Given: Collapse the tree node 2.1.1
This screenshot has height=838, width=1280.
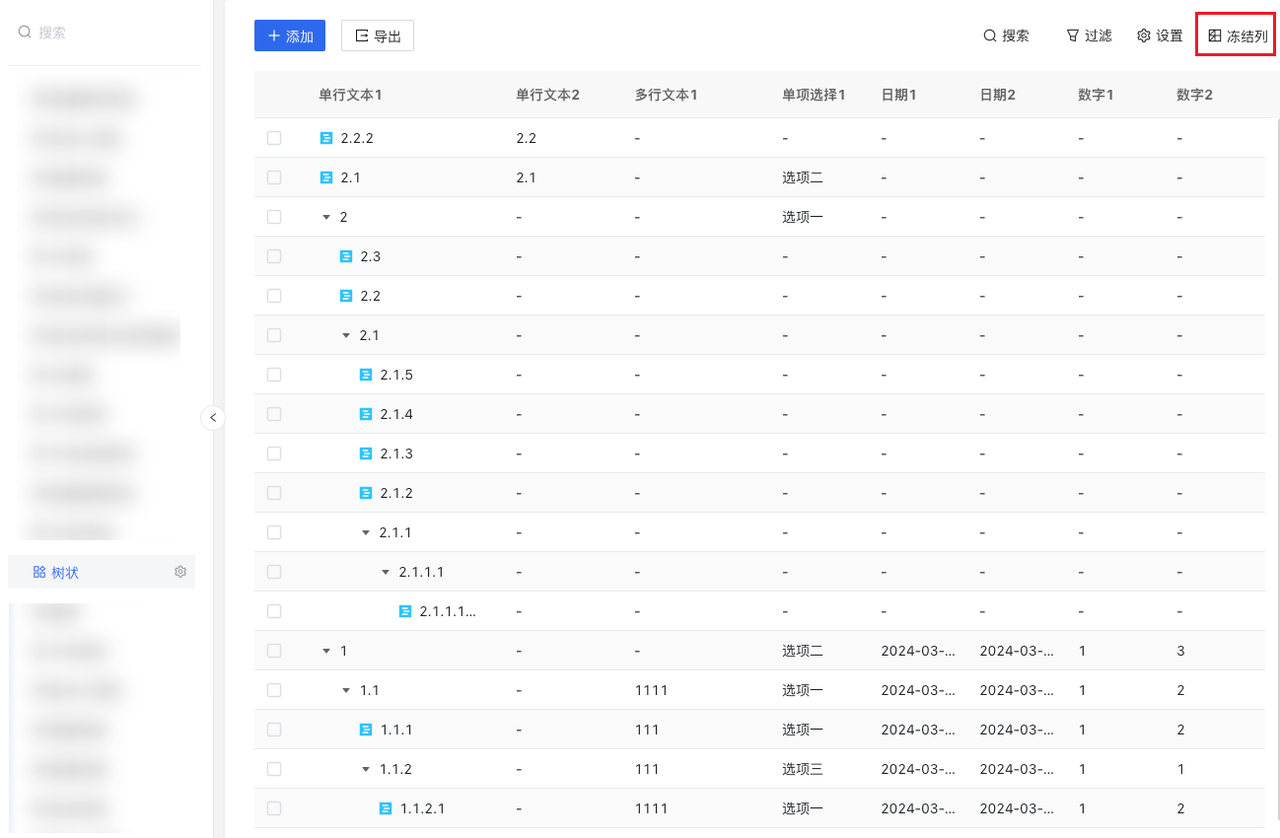Looking at the screenshot, I should [366, 533].
